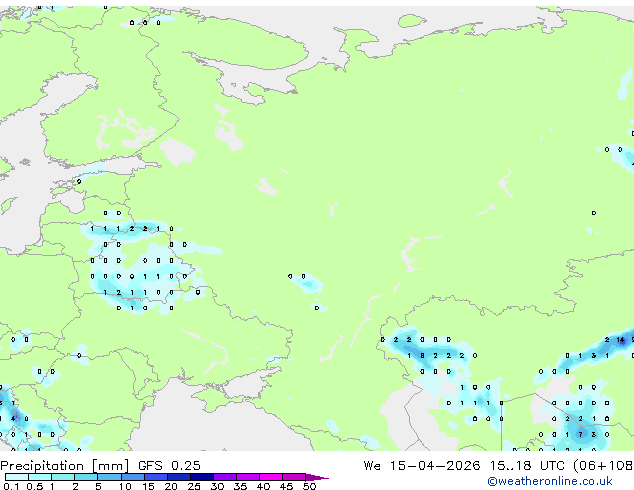Pick the 45–50 mm magenta legend swatch
This screenshot has height=490, width=634.
[294, 477]
